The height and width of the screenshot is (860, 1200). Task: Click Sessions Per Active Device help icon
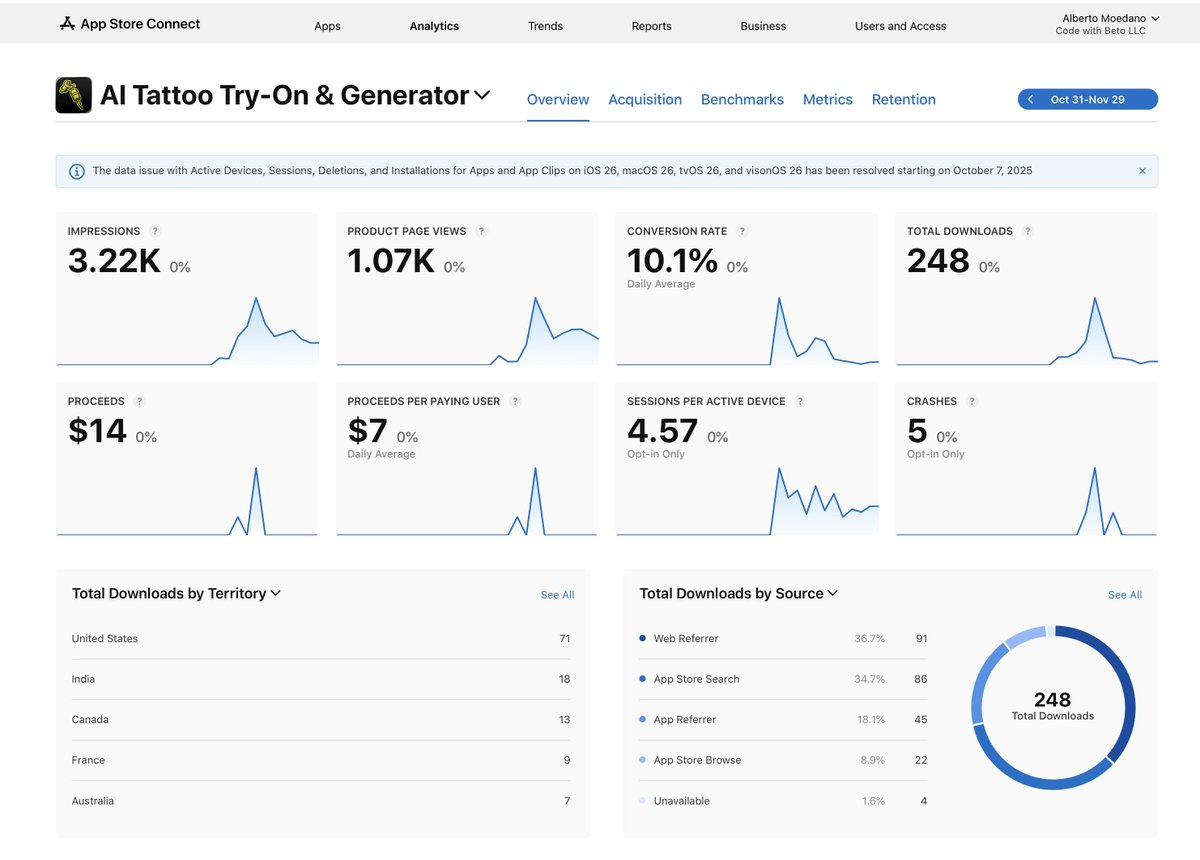tap(800, 401)
